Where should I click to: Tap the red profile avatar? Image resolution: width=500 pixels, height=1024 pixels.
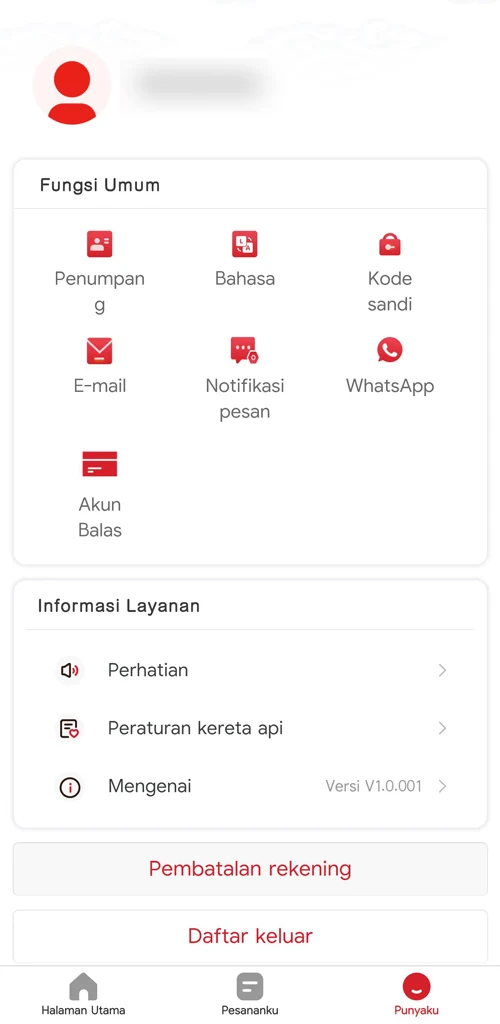tap(72, 86)
